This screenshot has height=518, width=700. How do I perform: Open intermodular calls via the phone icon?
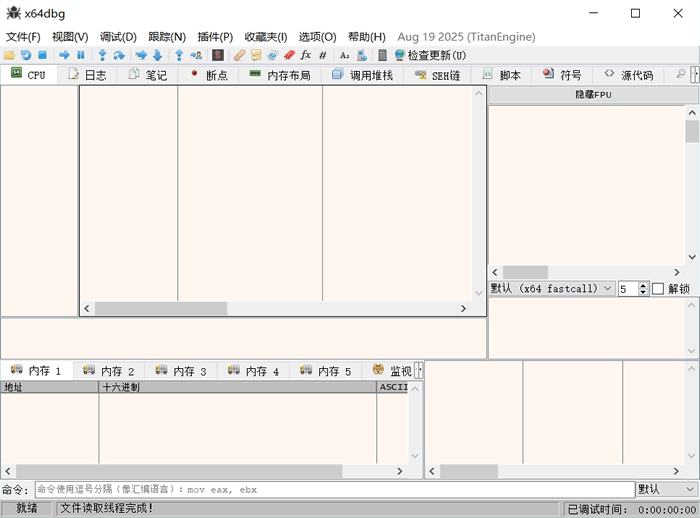[x=362, y=55]
